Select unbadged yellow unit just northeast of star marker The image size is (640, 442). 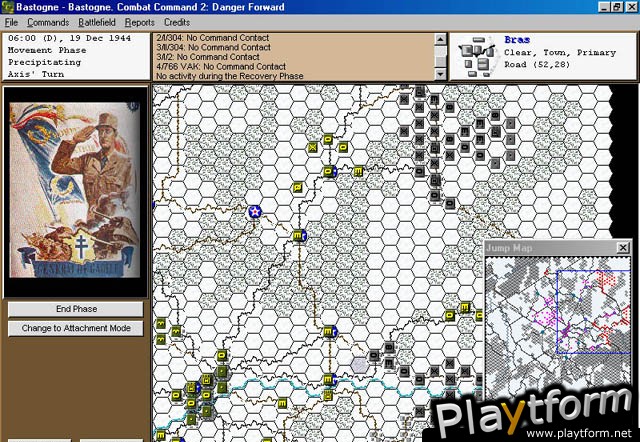click(298, 187)
